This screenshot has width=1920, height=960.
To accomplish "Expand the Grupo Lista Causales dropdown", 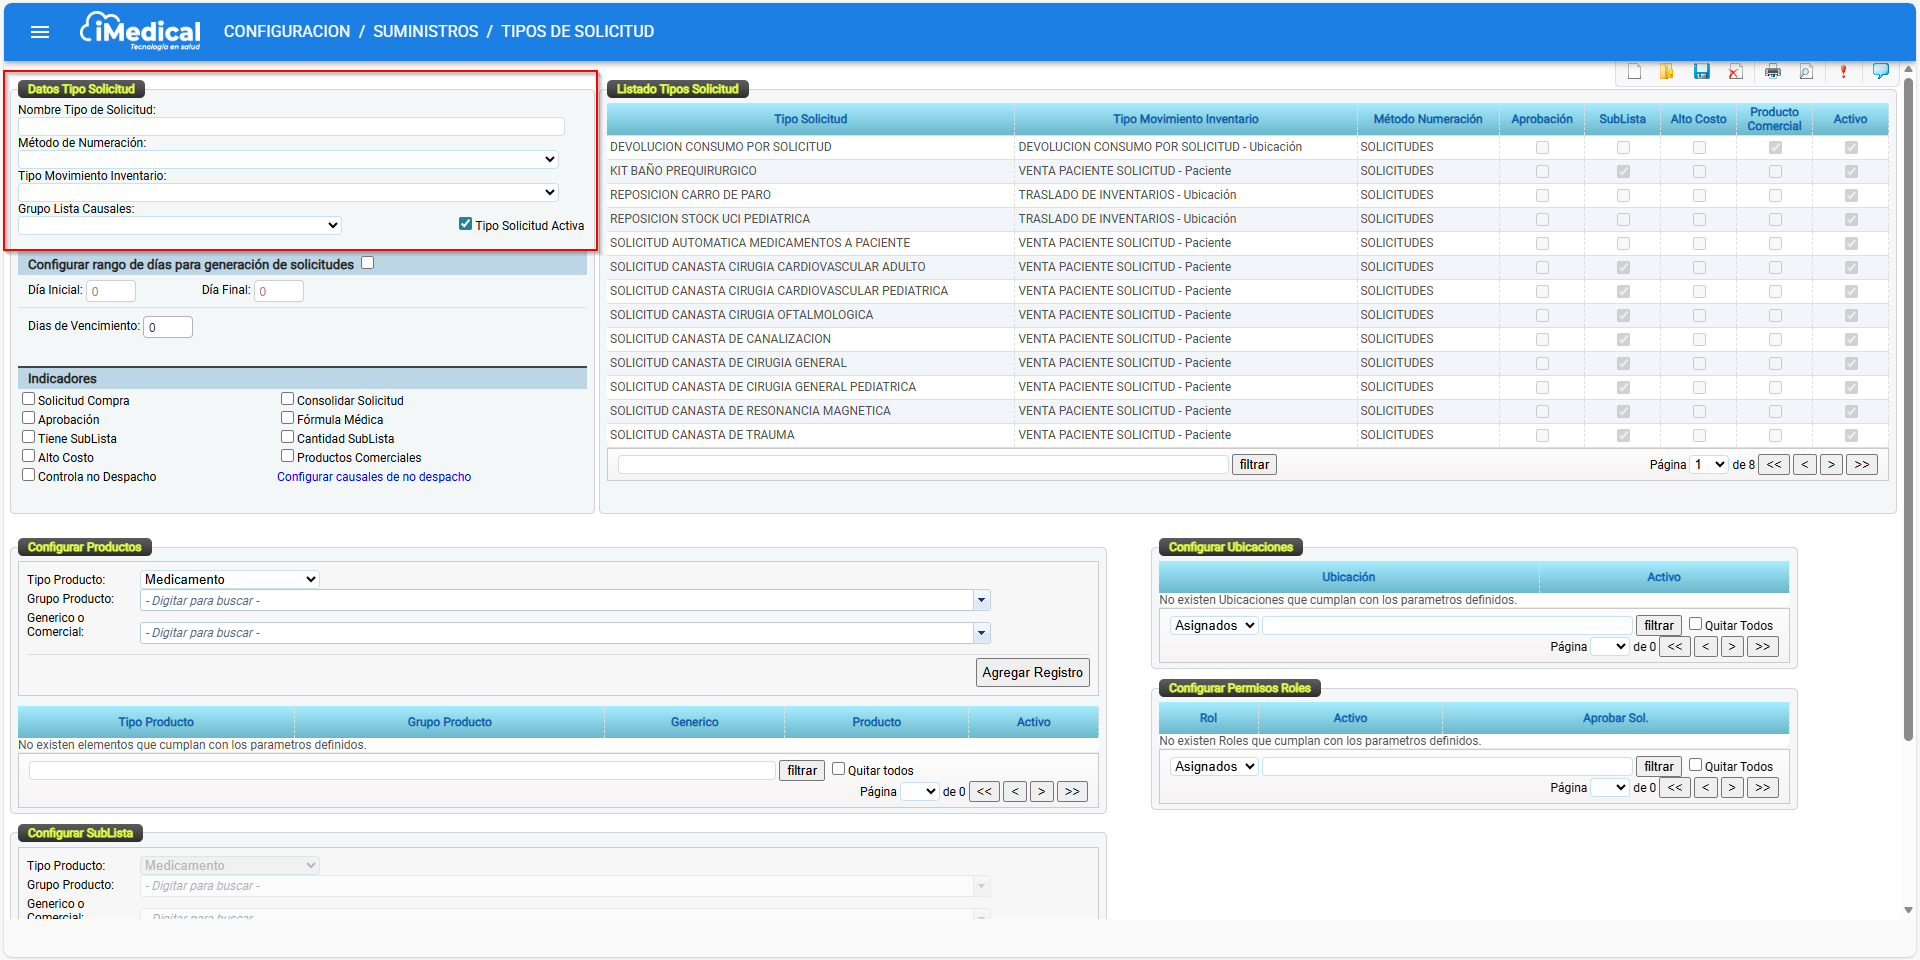I will click(180, 225).
